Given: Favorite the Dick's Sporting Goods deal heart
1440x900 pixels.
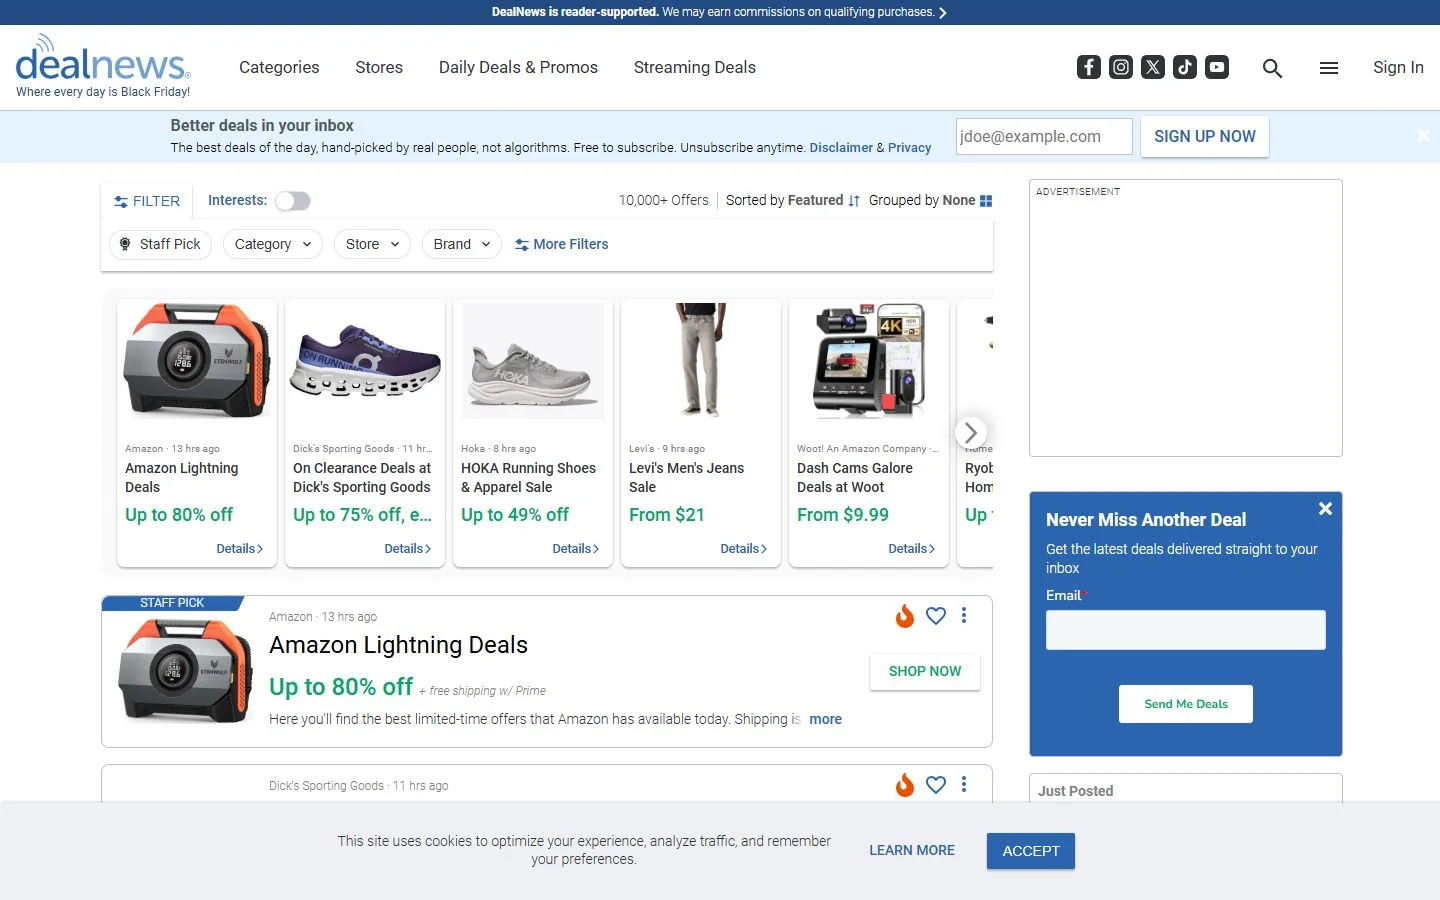Looking at the screenshot, I should click(936, 785).
